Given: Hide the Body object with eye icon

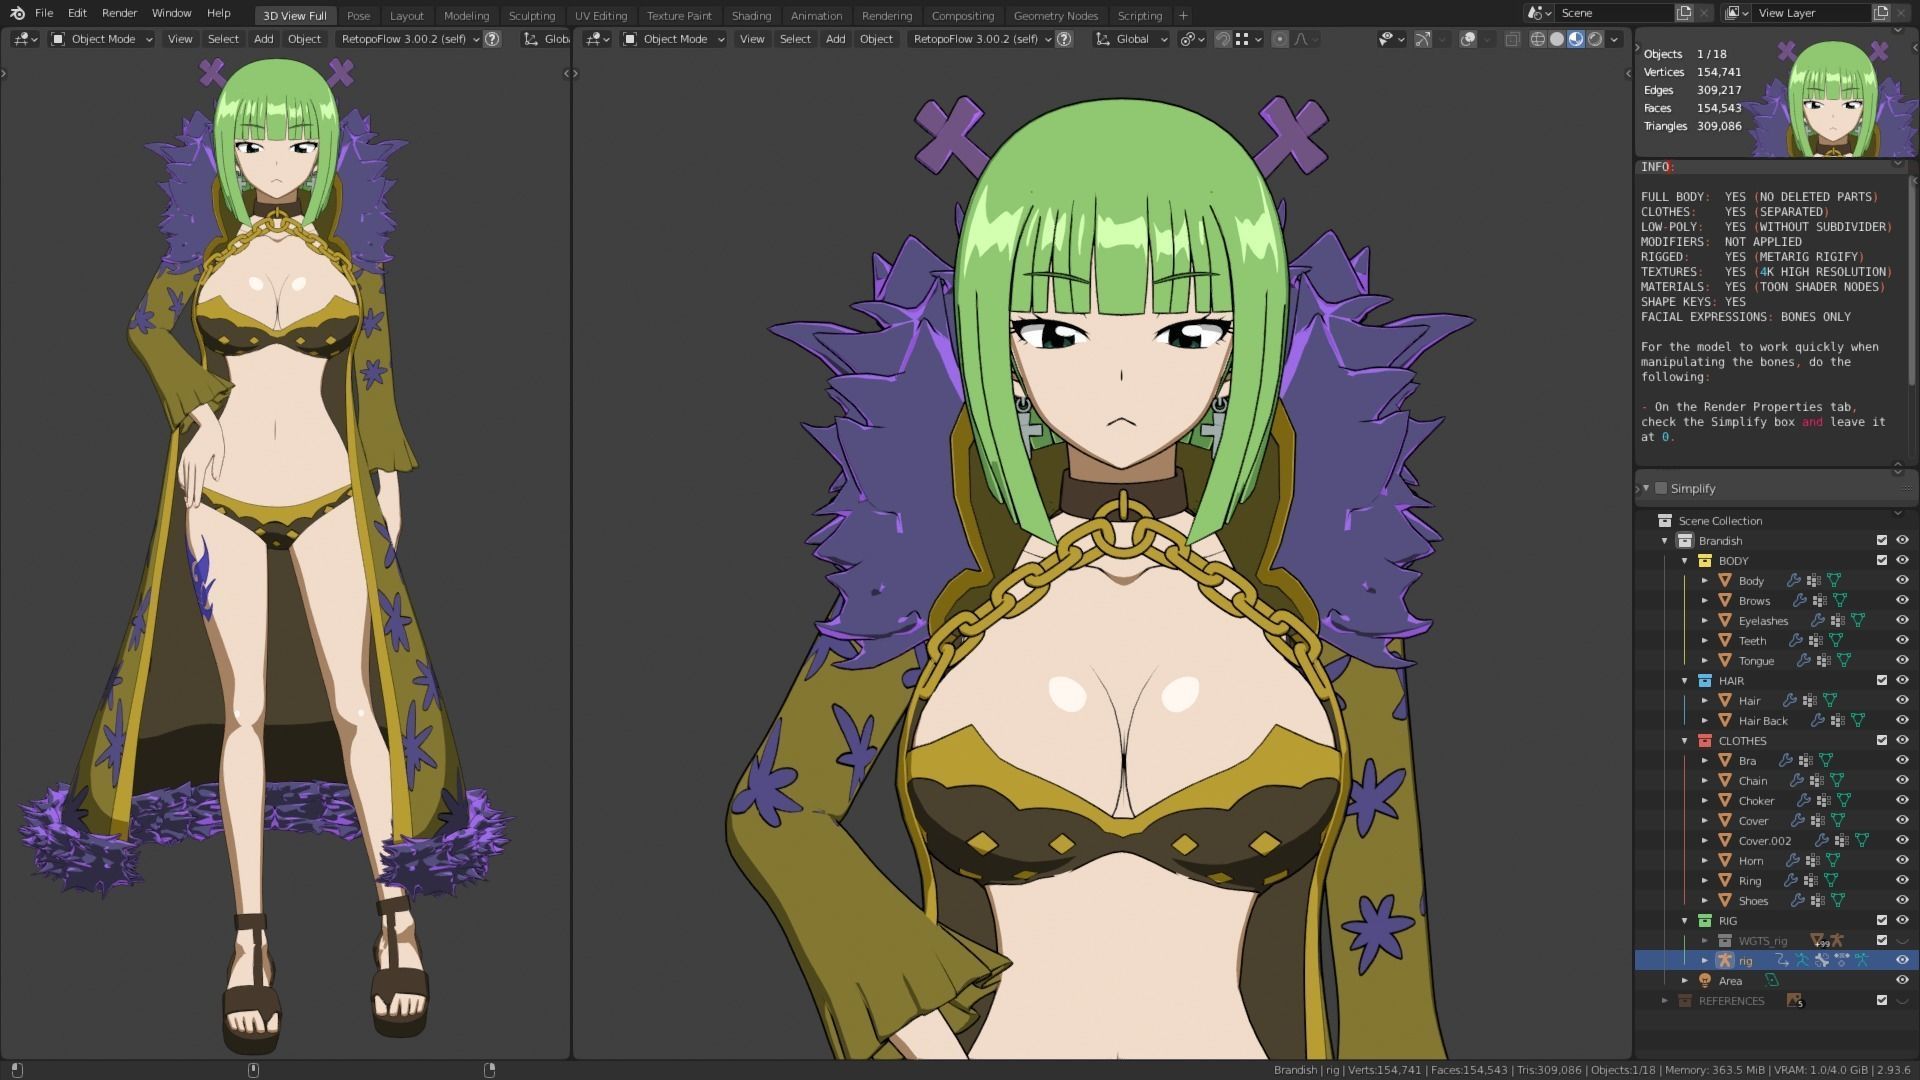Looking at the screenshot, I should pos(1902,580).
